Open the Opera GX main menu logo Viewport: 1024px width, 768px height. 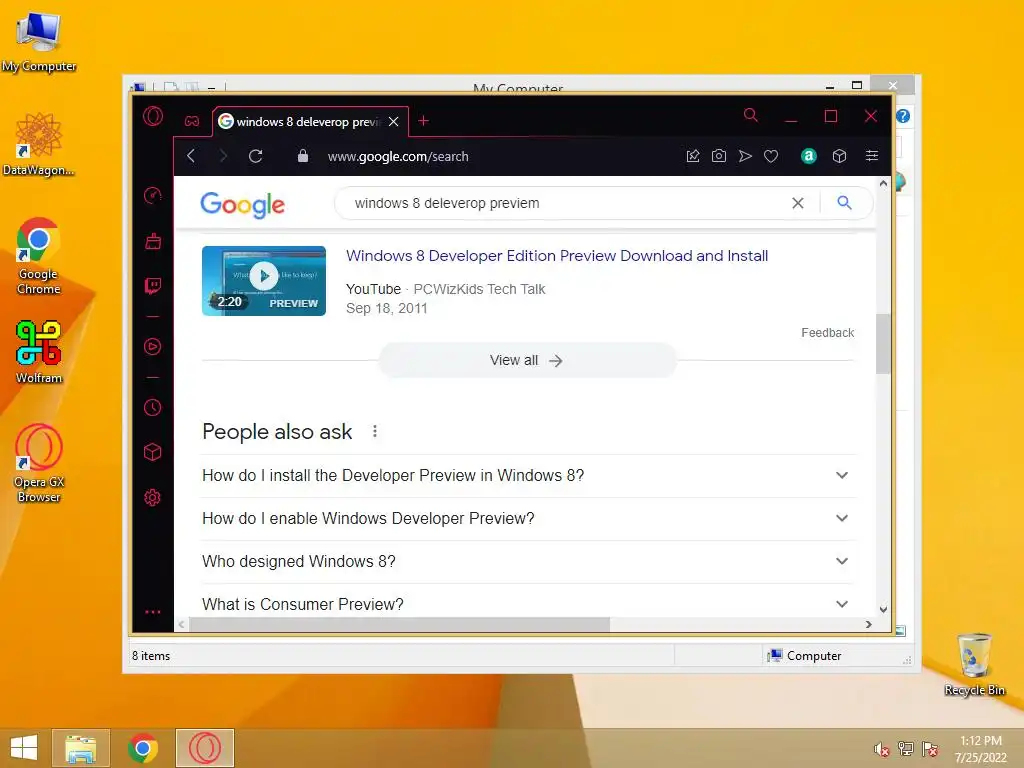coord(153,116)
